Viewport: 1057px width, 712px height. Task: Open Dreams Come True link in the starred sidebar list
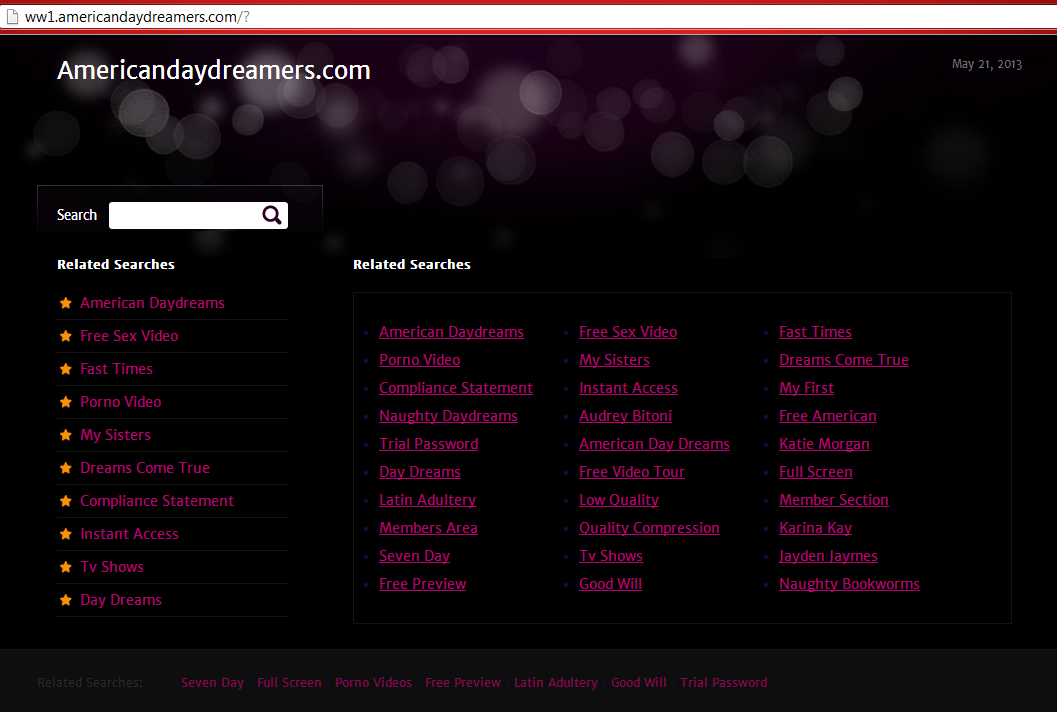click(145, 468)
